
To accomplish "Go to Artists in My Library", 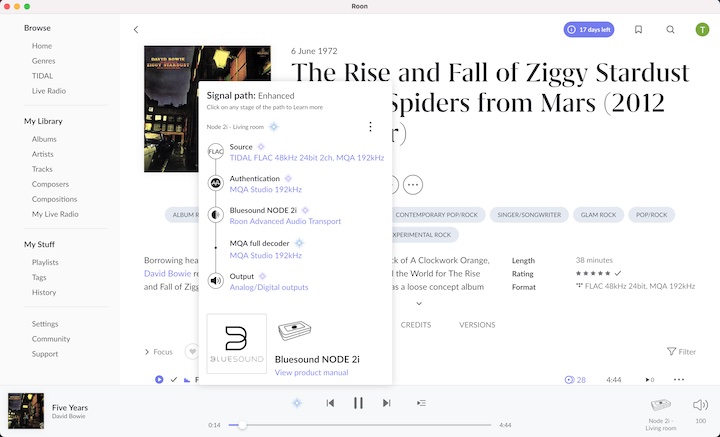I will 43,154.
